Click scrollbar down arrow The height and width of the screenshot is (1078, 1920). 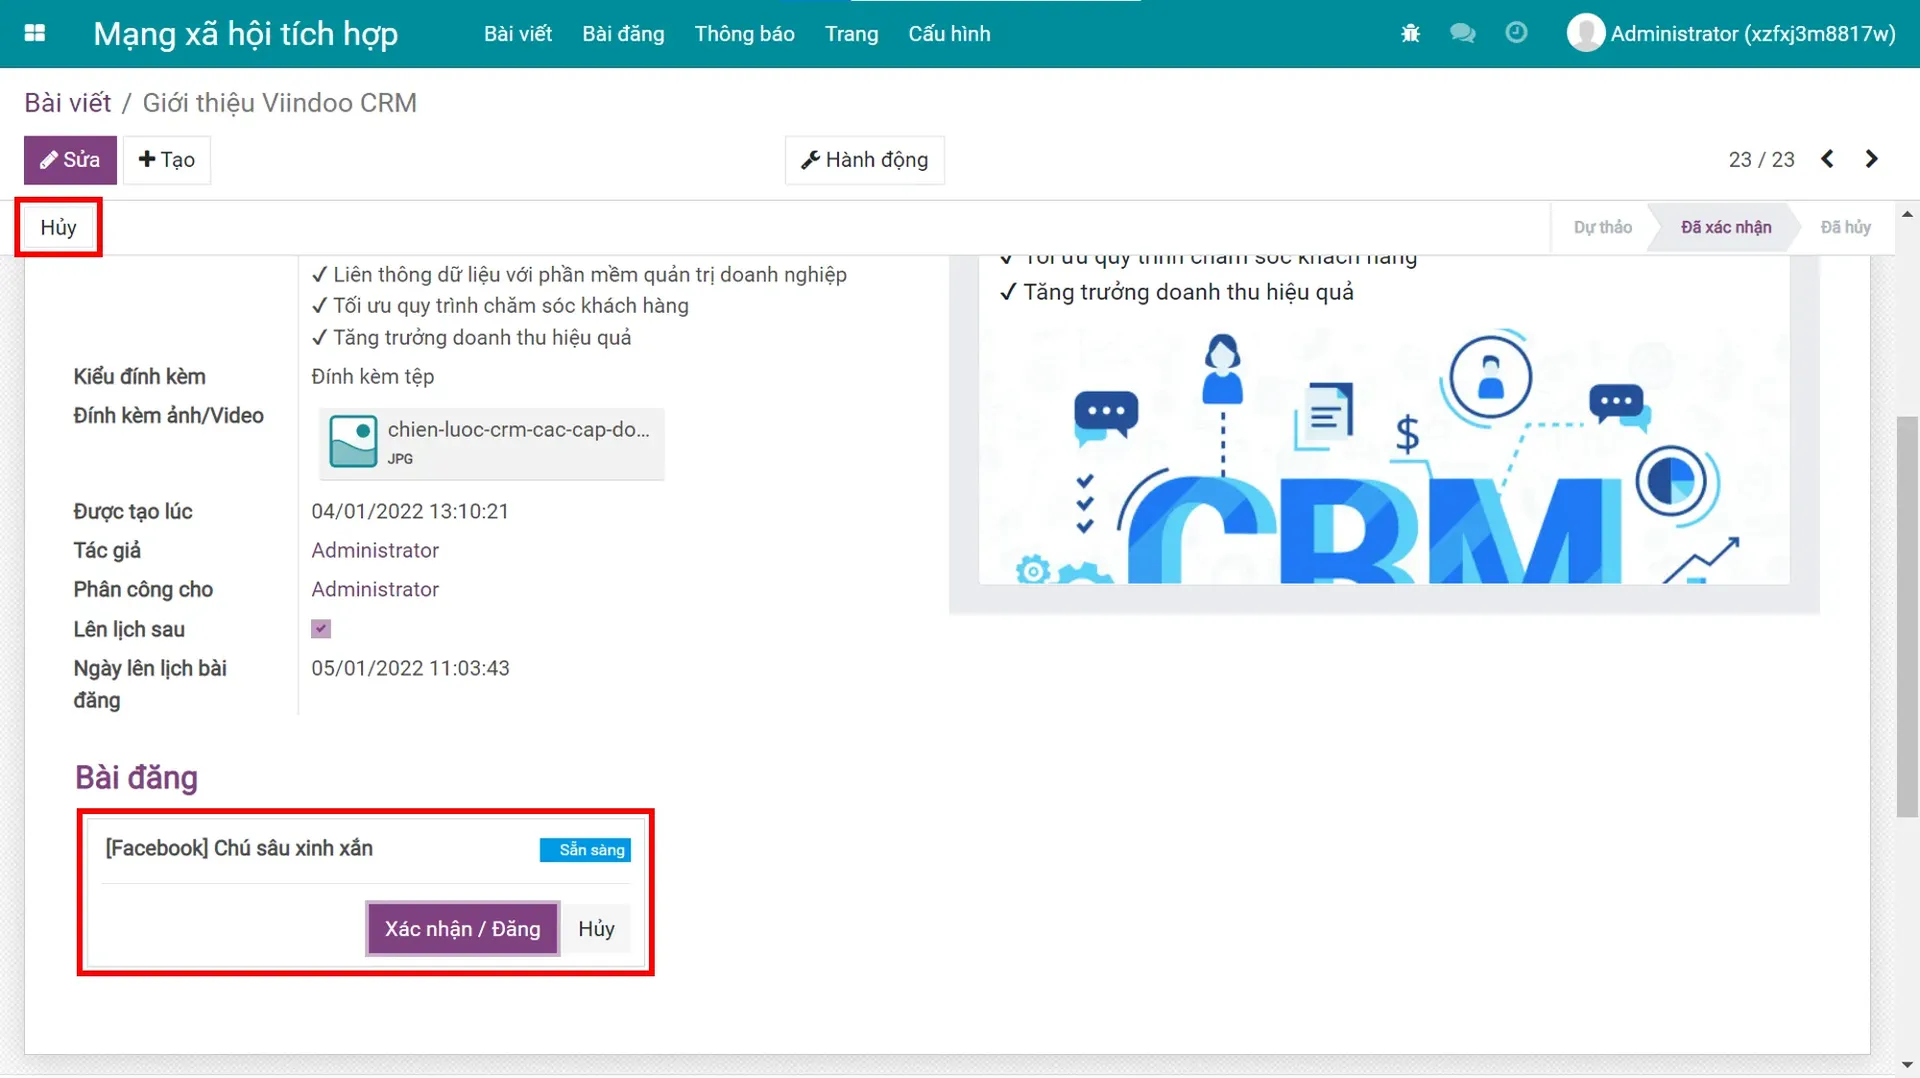coord(1907,1064)
